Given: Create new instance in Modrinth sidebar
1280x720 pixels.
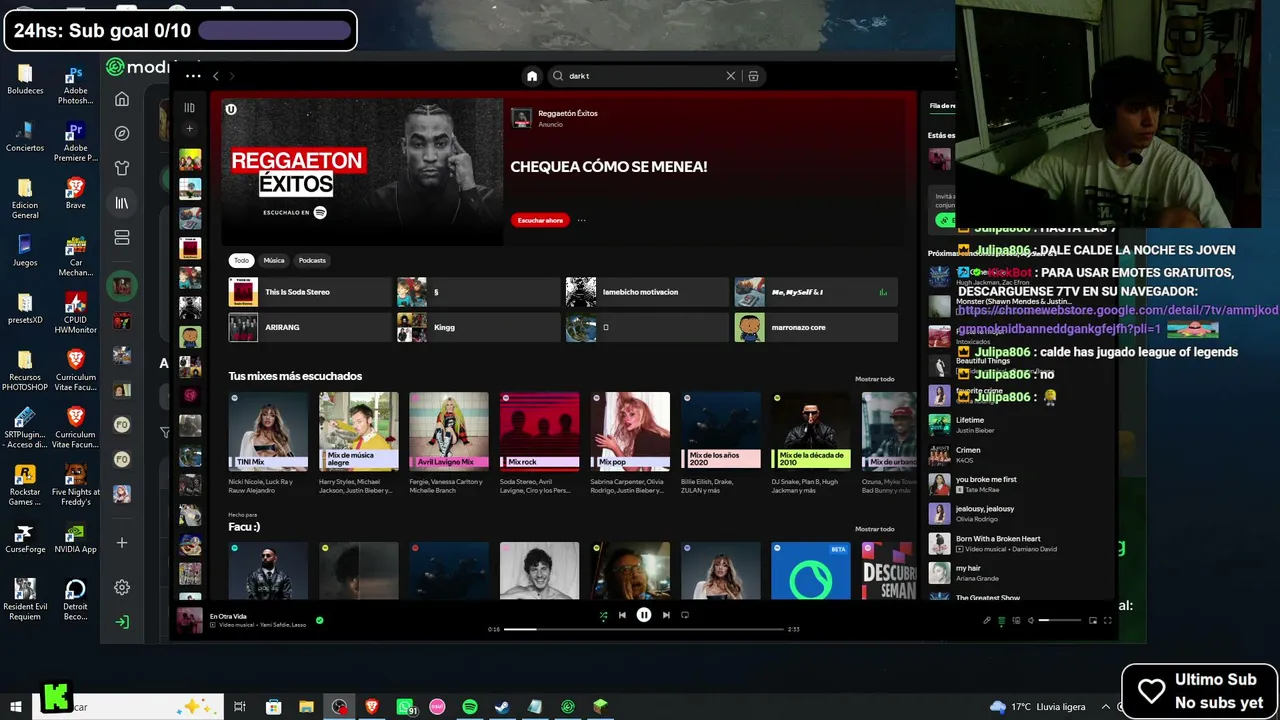Looking at the screenshot, I should pos(122,543).
